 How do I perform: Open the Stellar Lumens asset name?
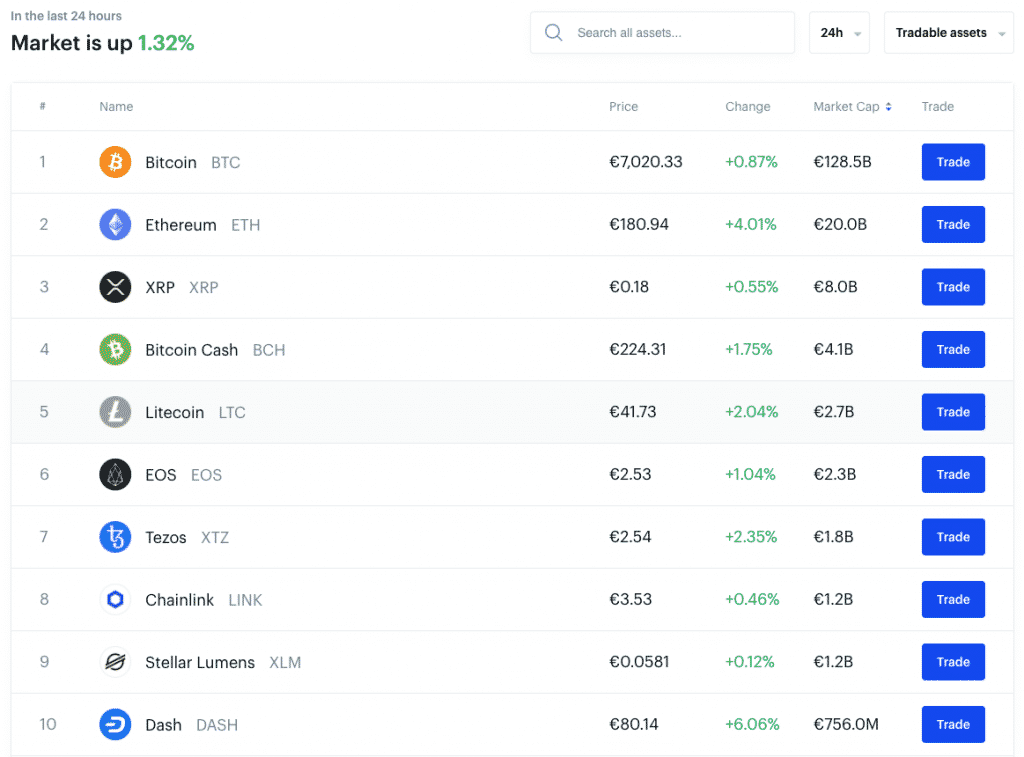tap(200, 663)
